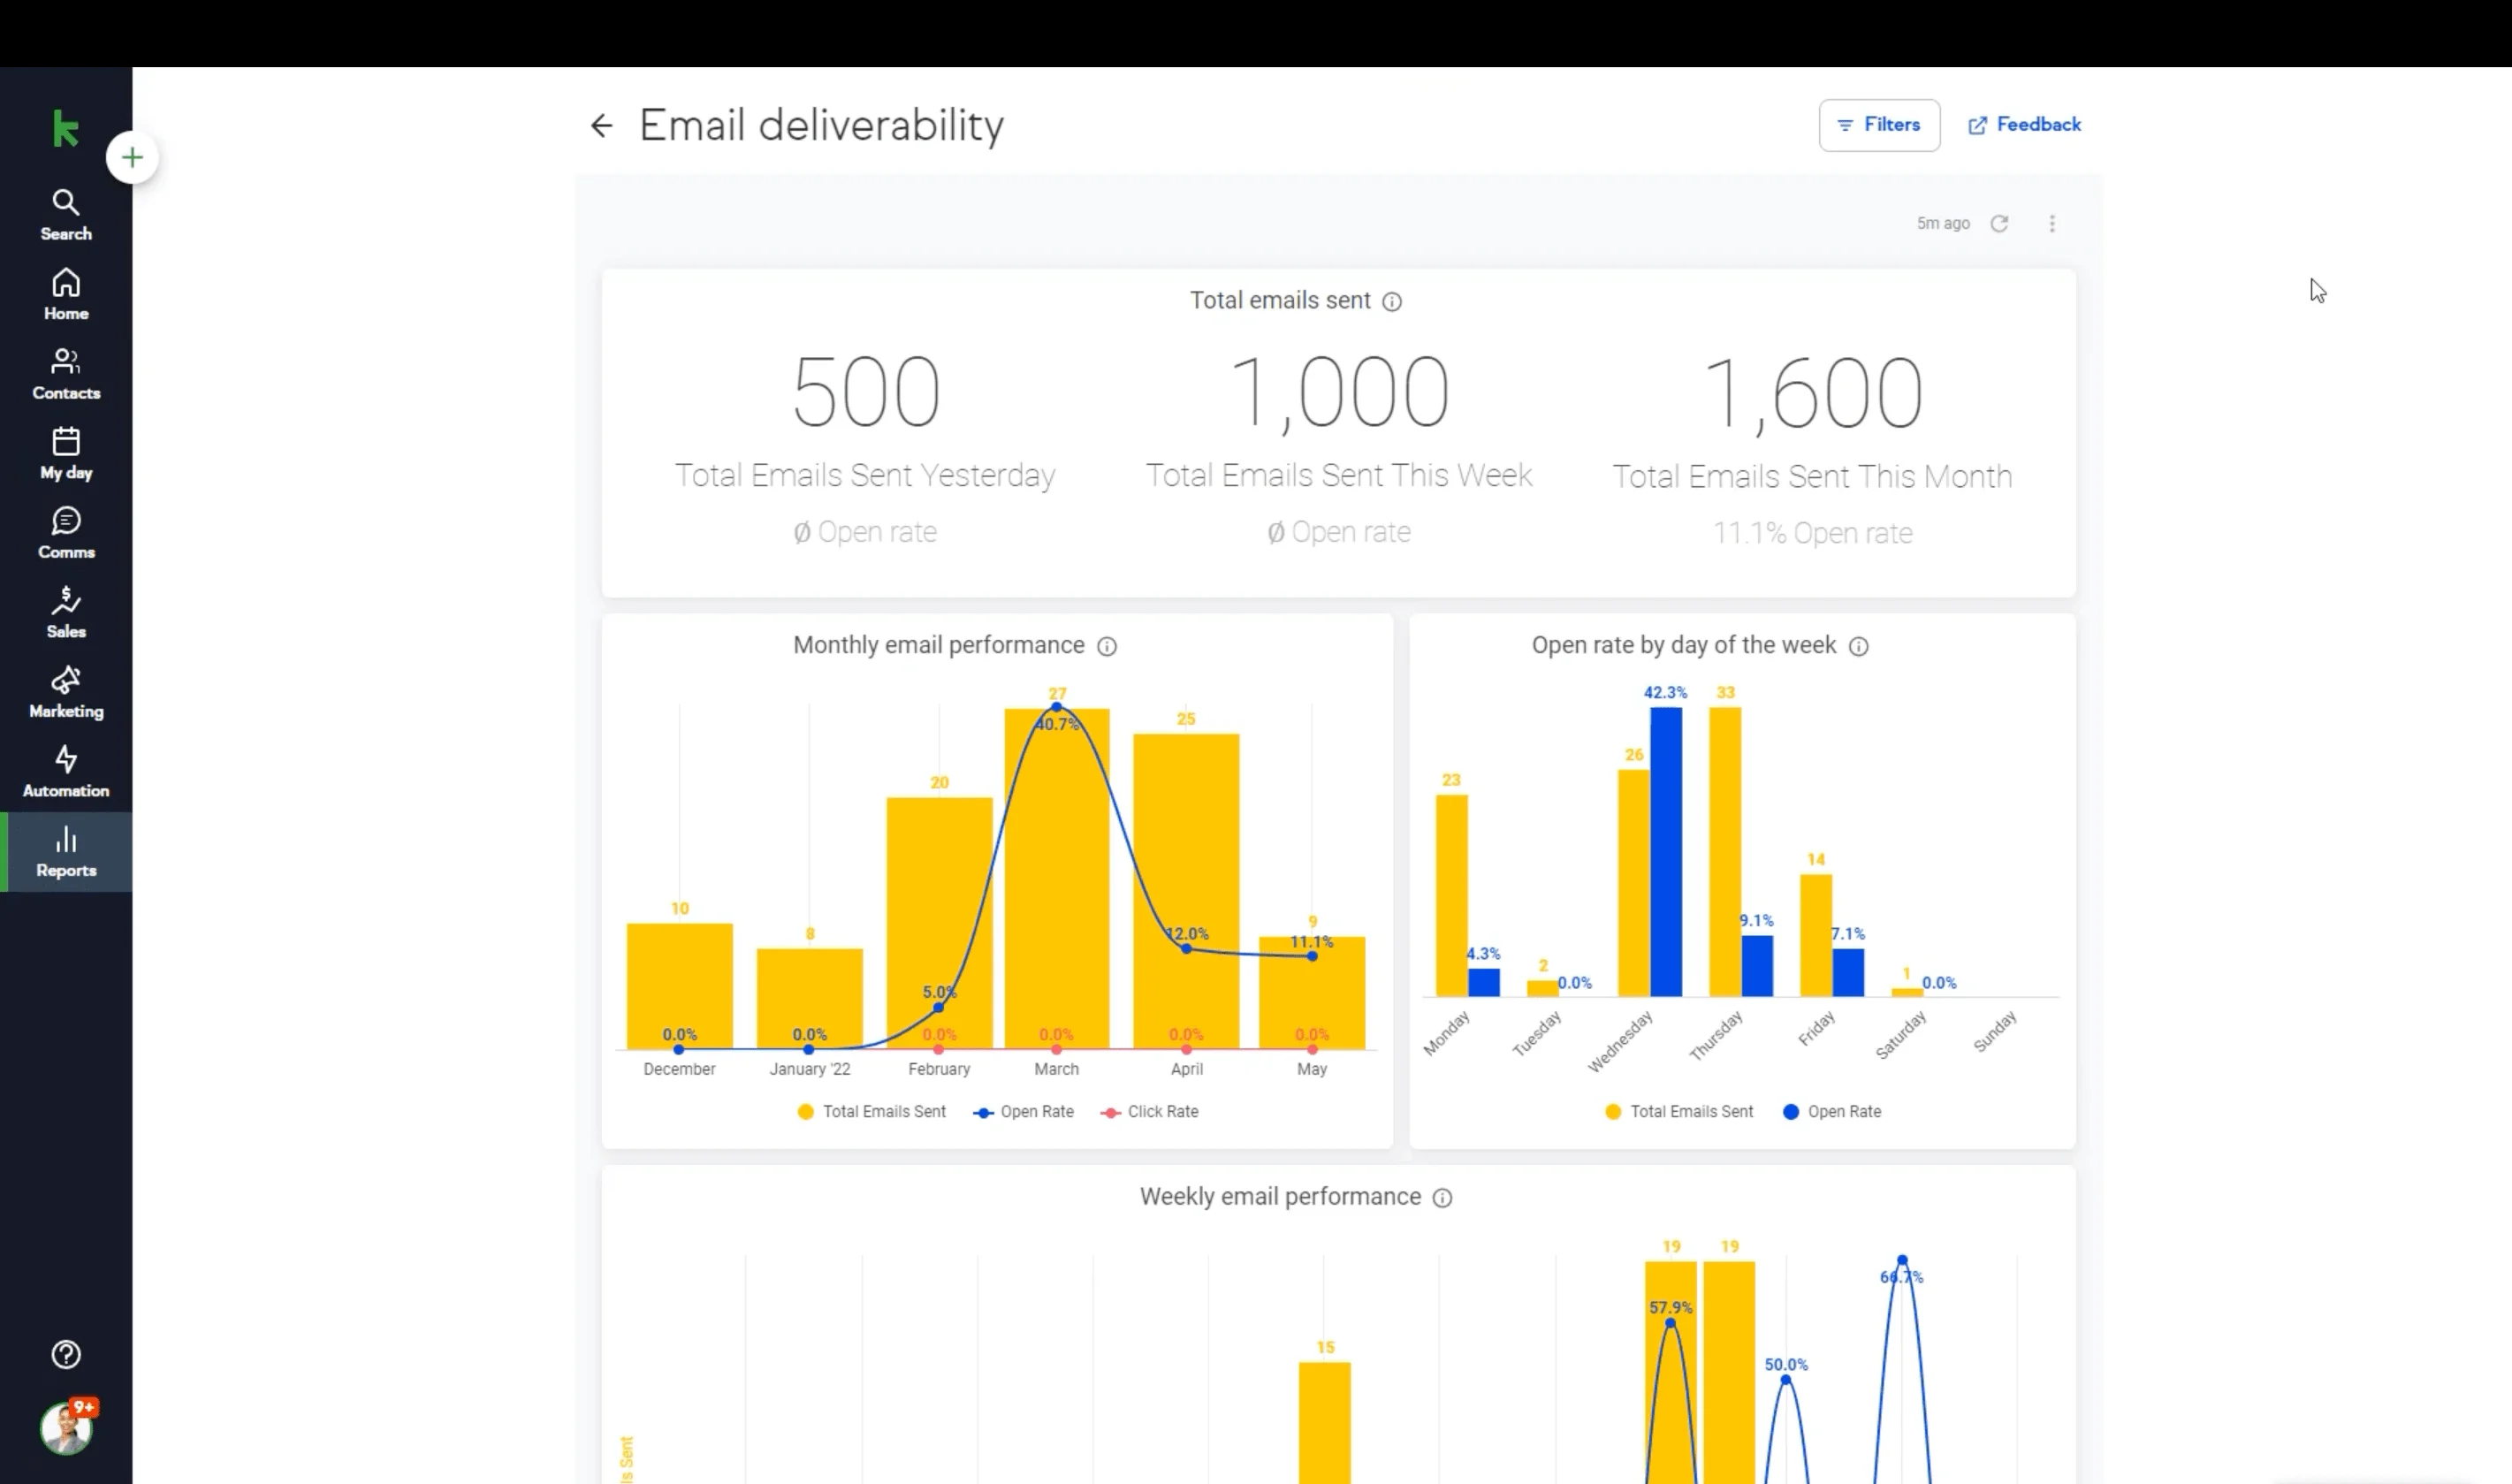Open Search in the sidebar
Viewport: 2512px width, 1484px height.
pos(66,215)
